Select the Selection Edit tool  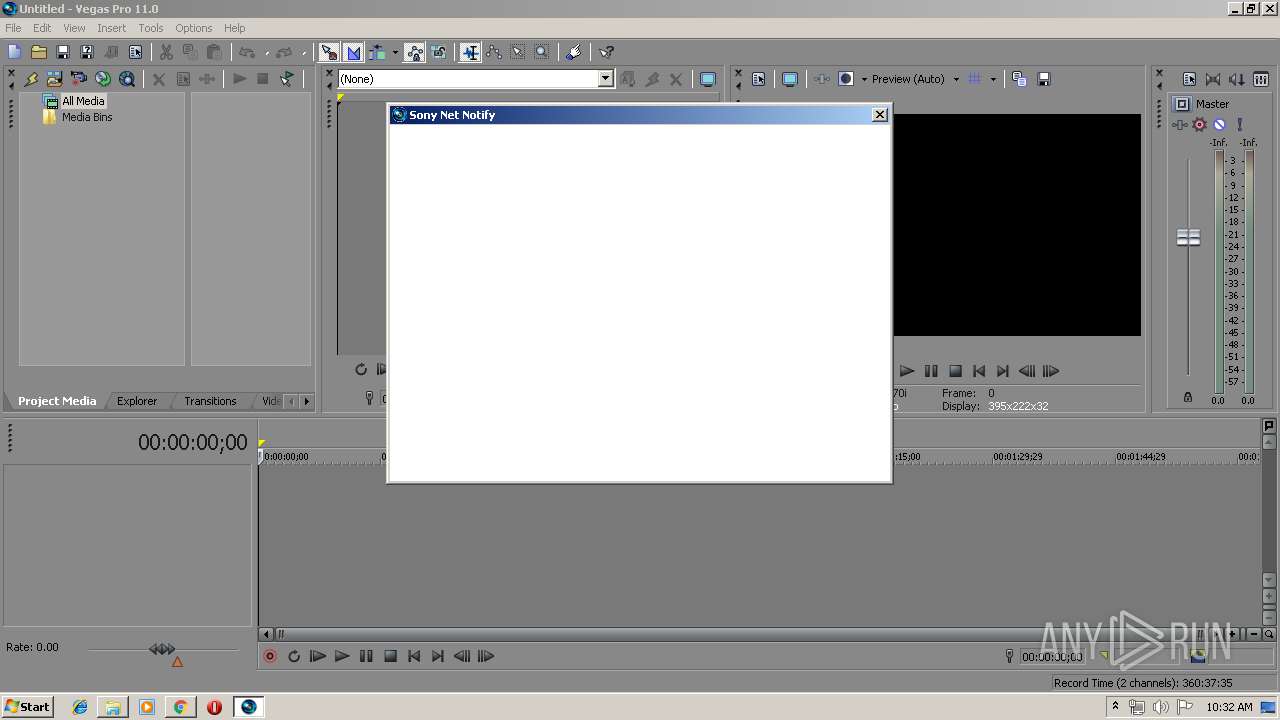[x=518, y=52]
